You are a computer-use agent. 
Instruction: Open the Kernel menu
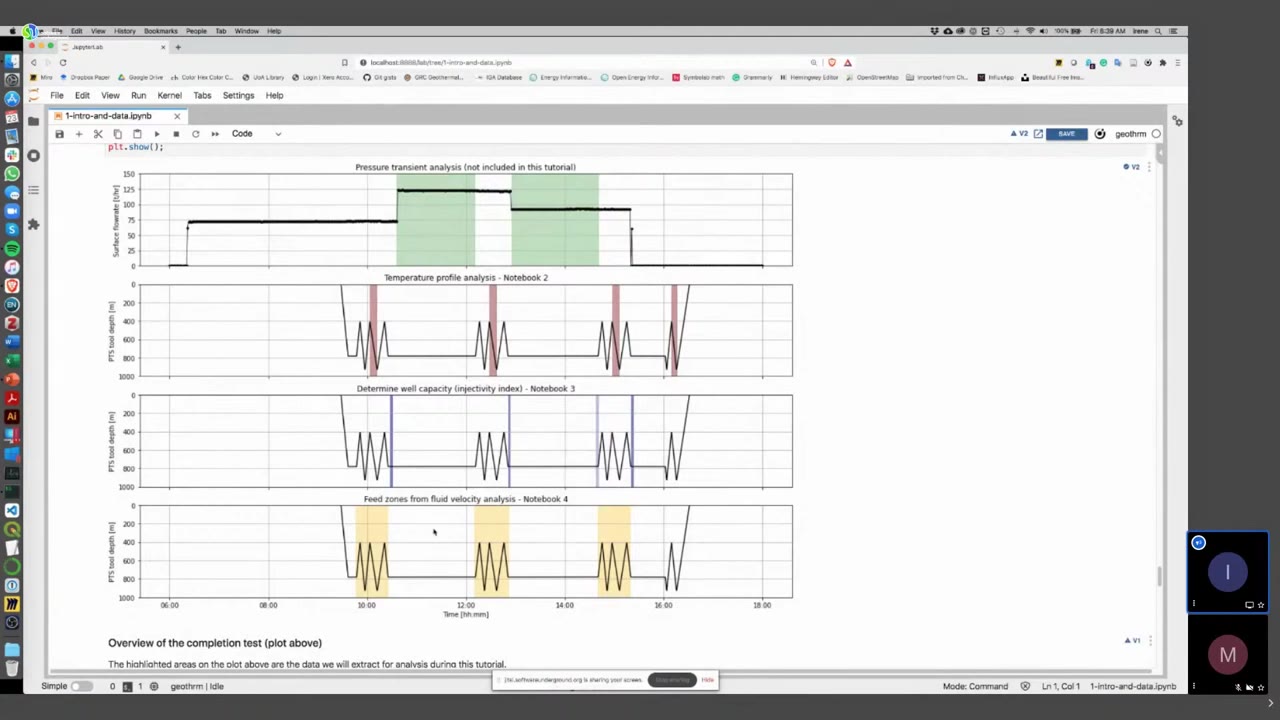[169, 95]
